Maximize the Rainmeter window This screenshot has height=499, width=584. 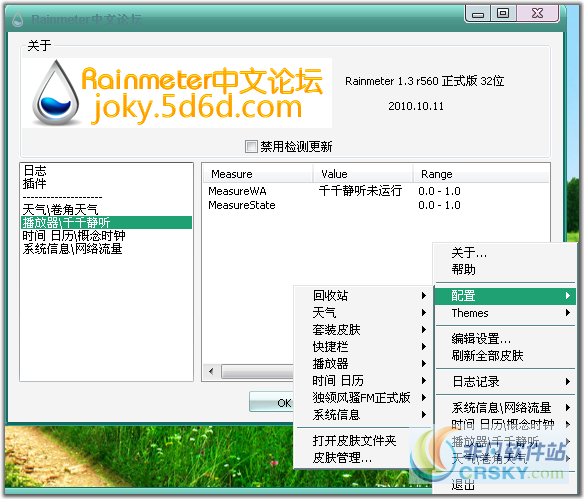coord(503,14)
